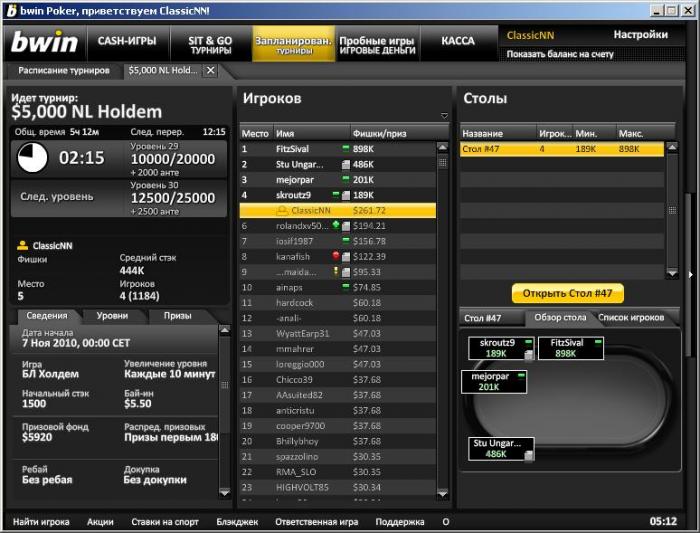Click Показать баланс на счету
The height and width of the screenshot is (533, 700).
[x=560, y=54]
